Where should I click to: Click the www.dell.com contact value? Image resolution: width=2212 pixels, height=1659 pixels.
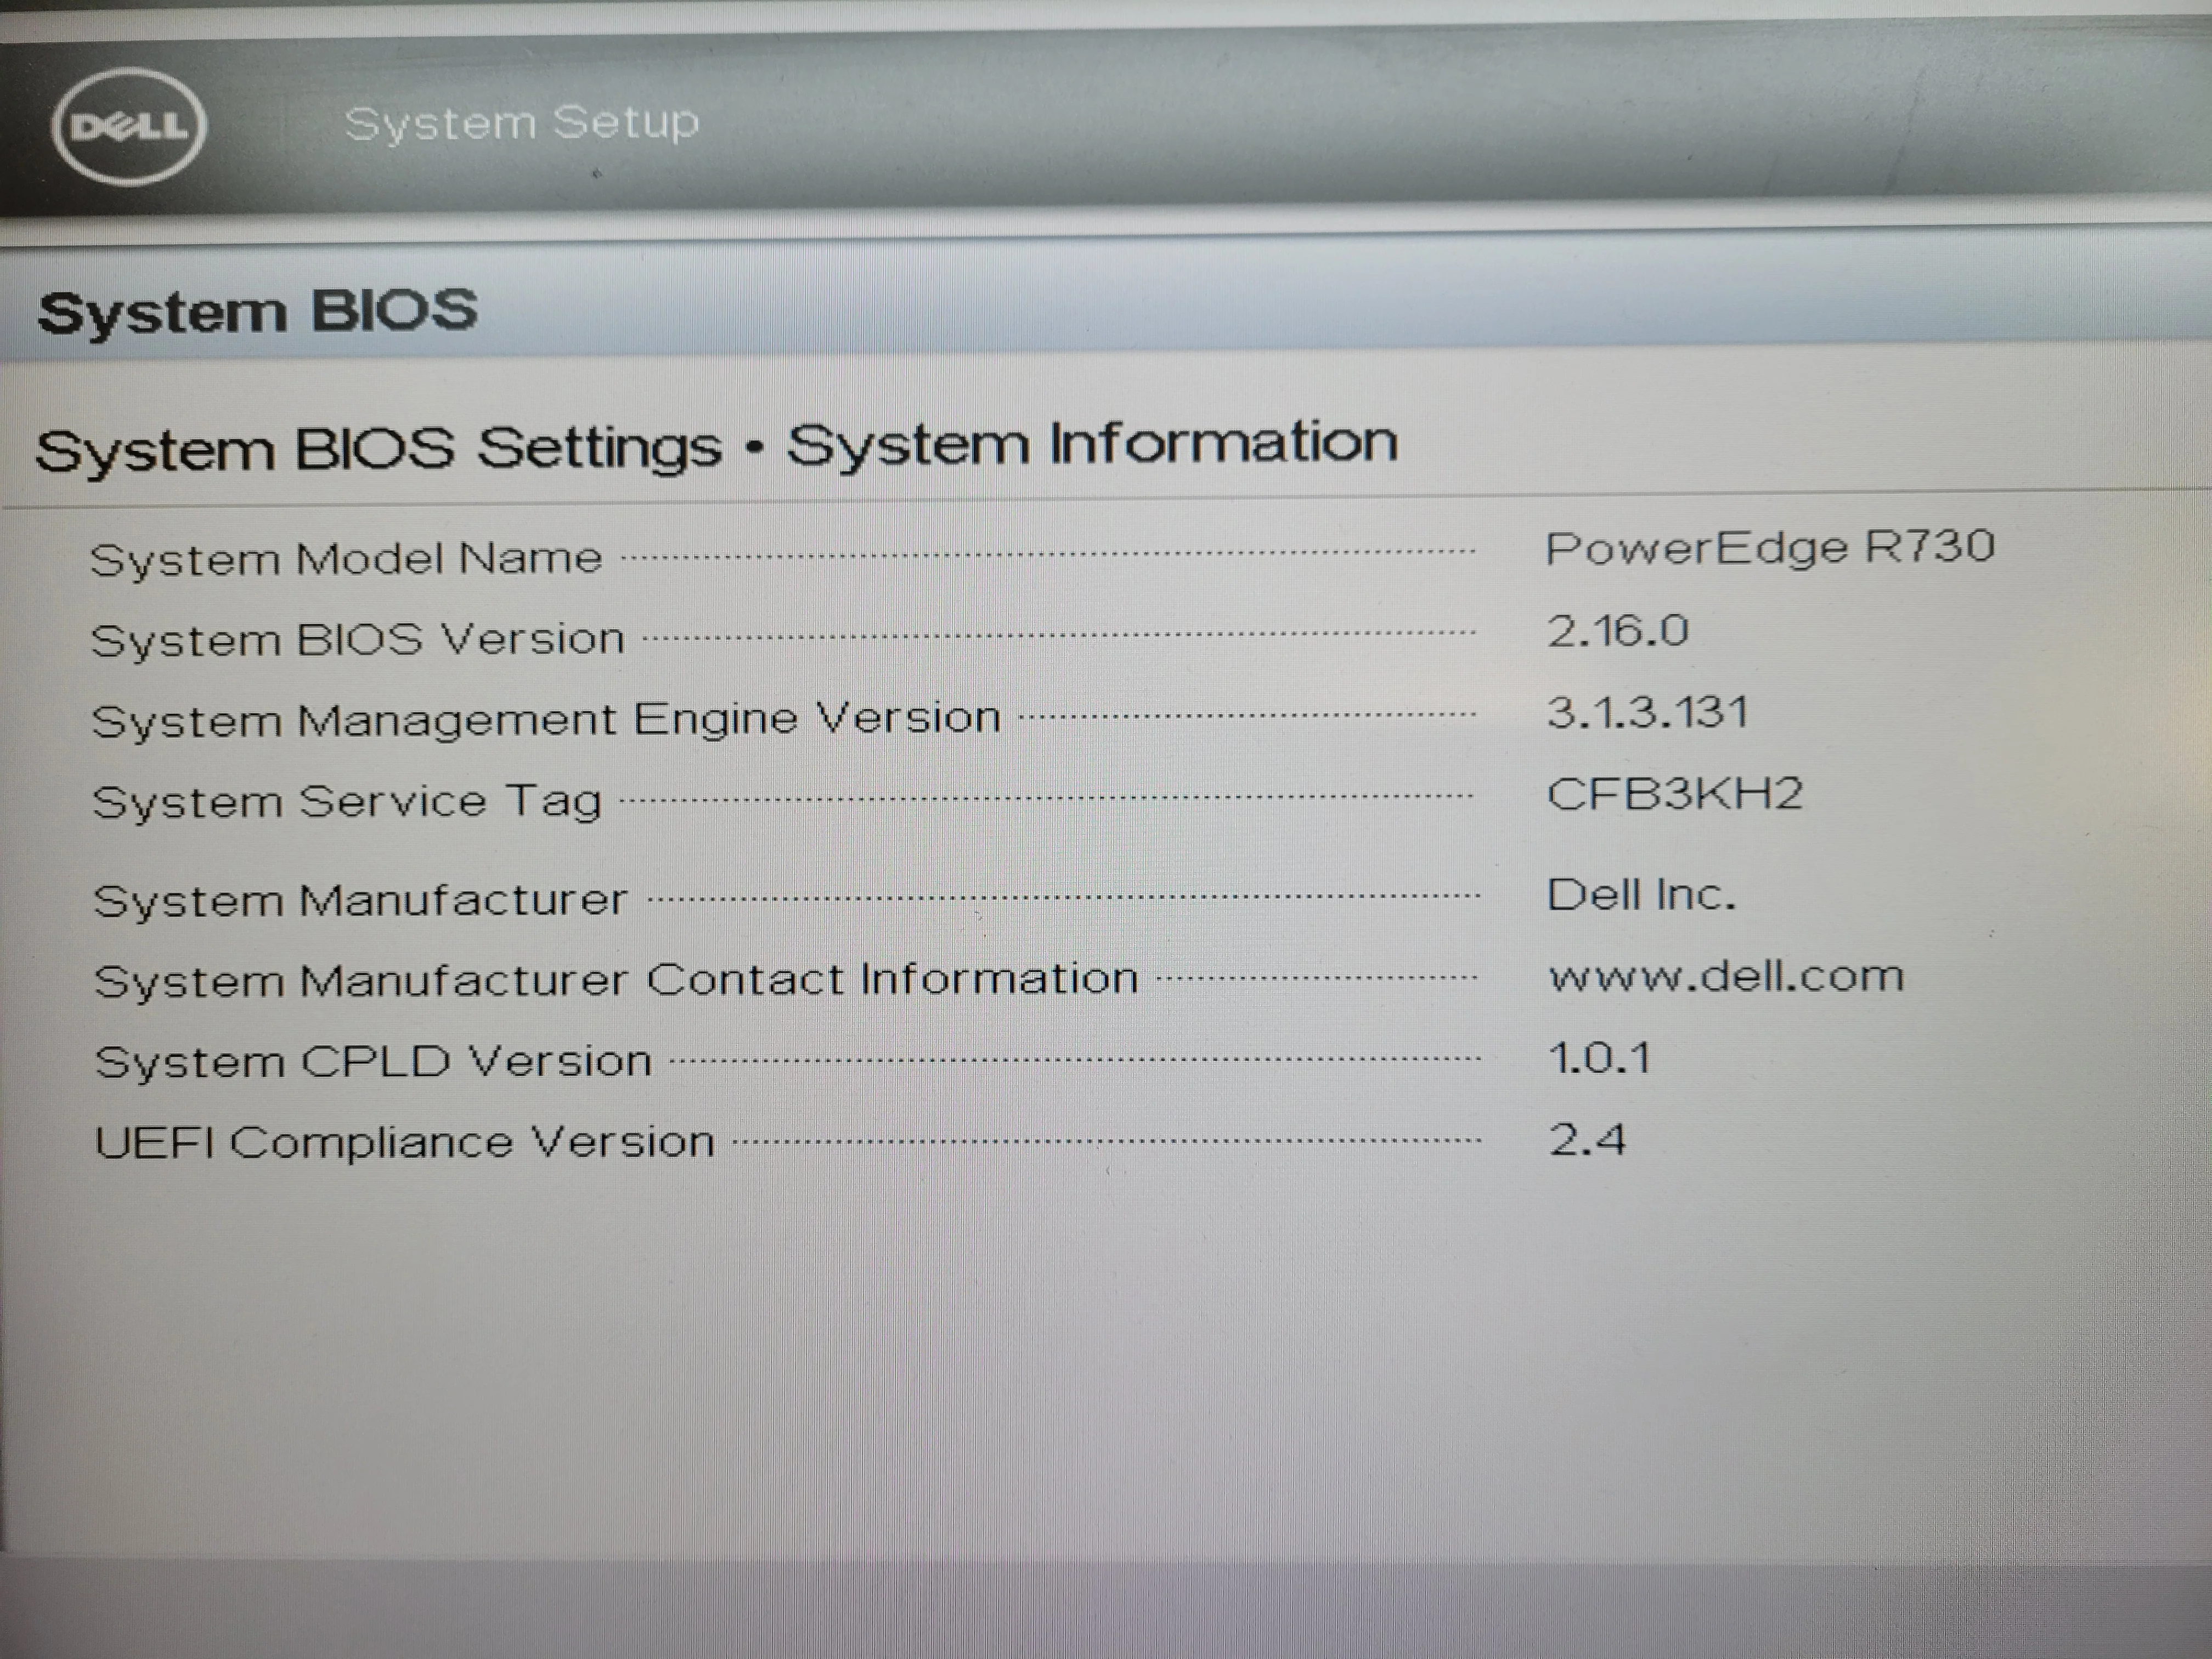coord(1726,976)
